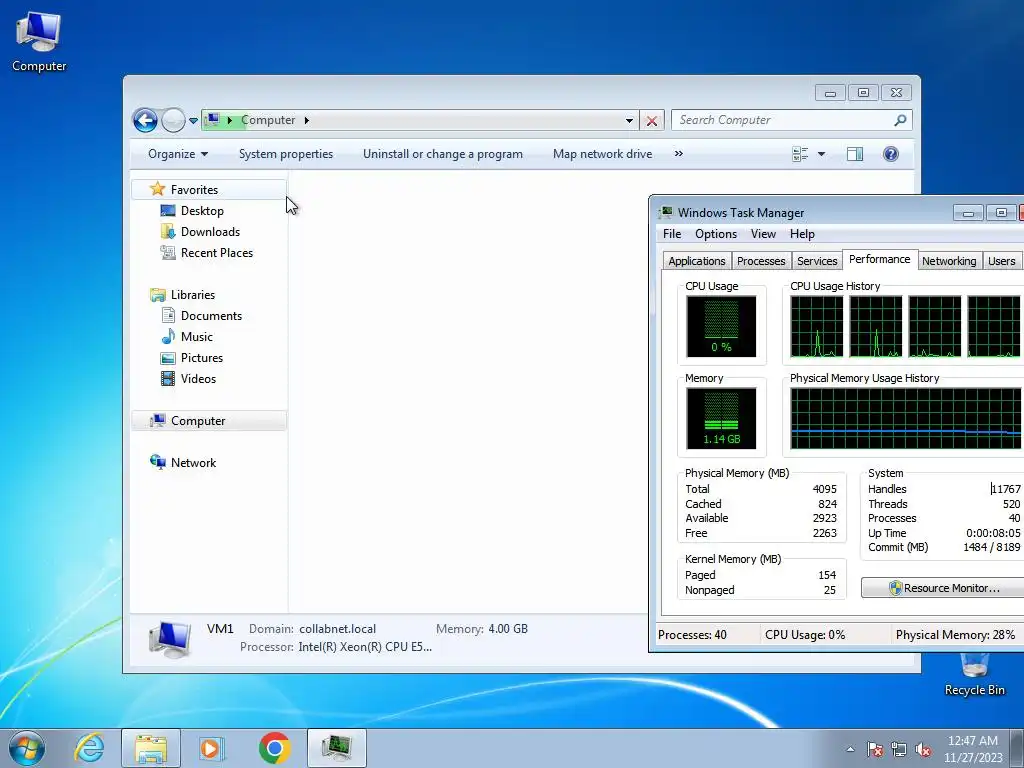Switch to the Processes tab
1024x768 pixels.
point(761,261)
